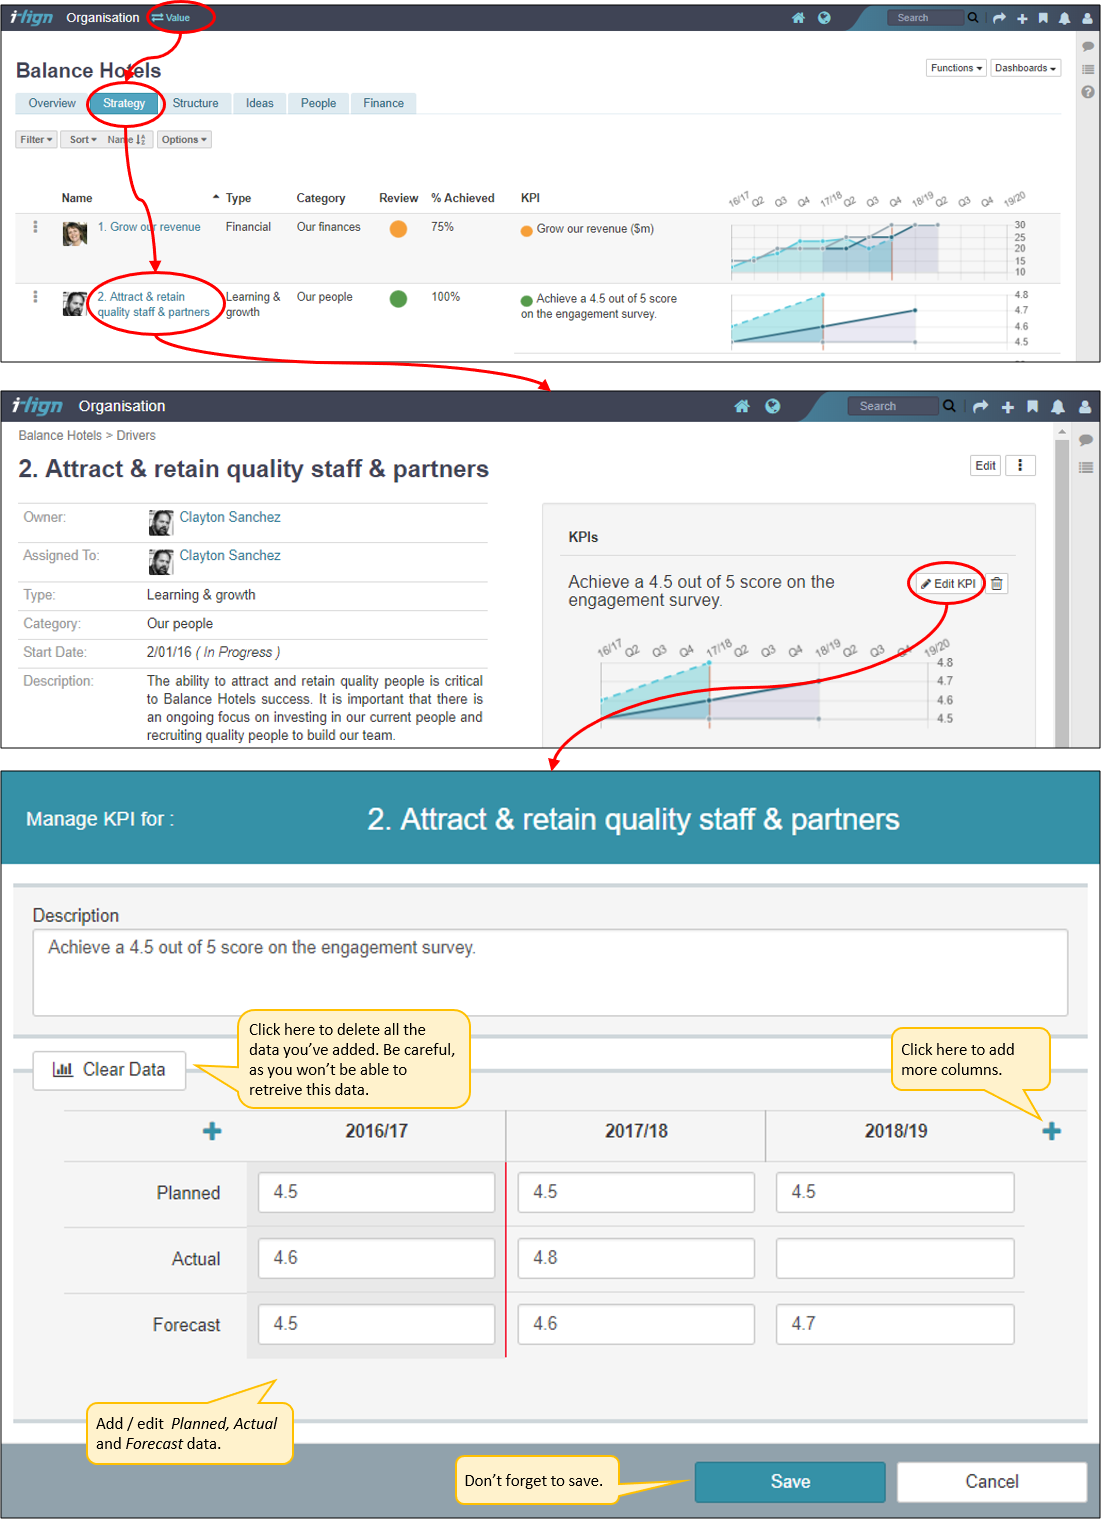Switch to the Structure tab
The image size is (1101, 1519).
coord(195,103)
